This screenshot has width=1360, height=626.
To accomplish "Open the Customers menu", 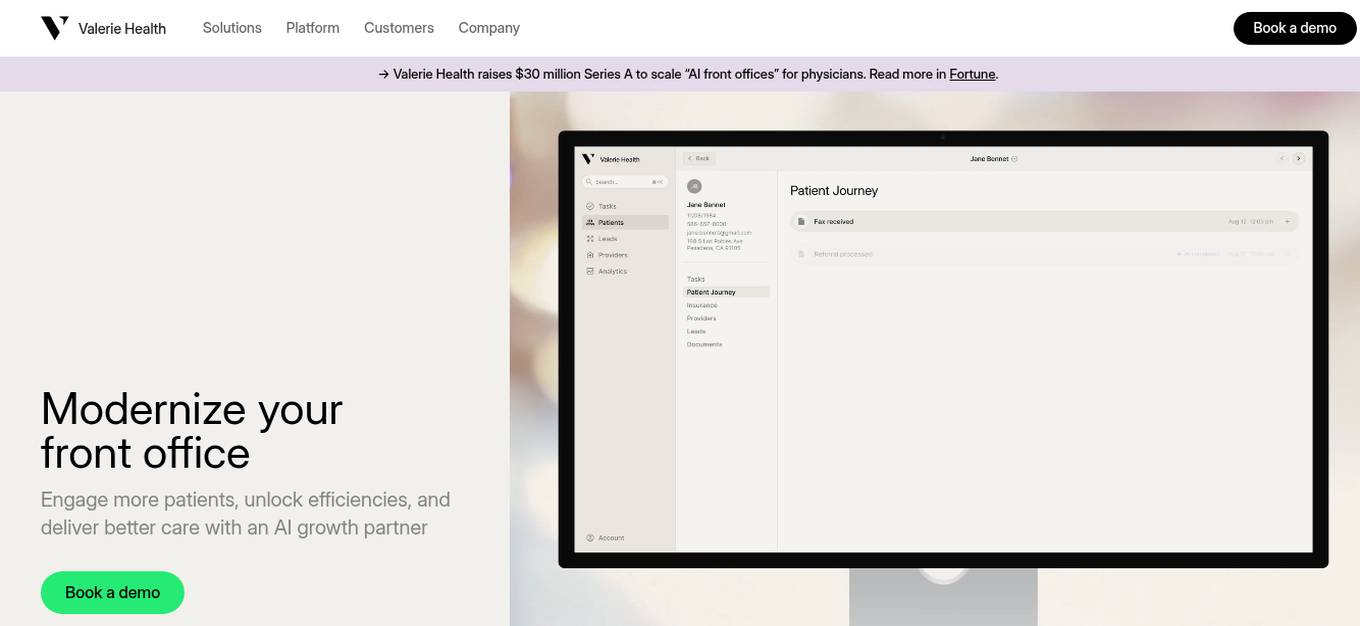I will pyautogui.click(x=399, y=28).
